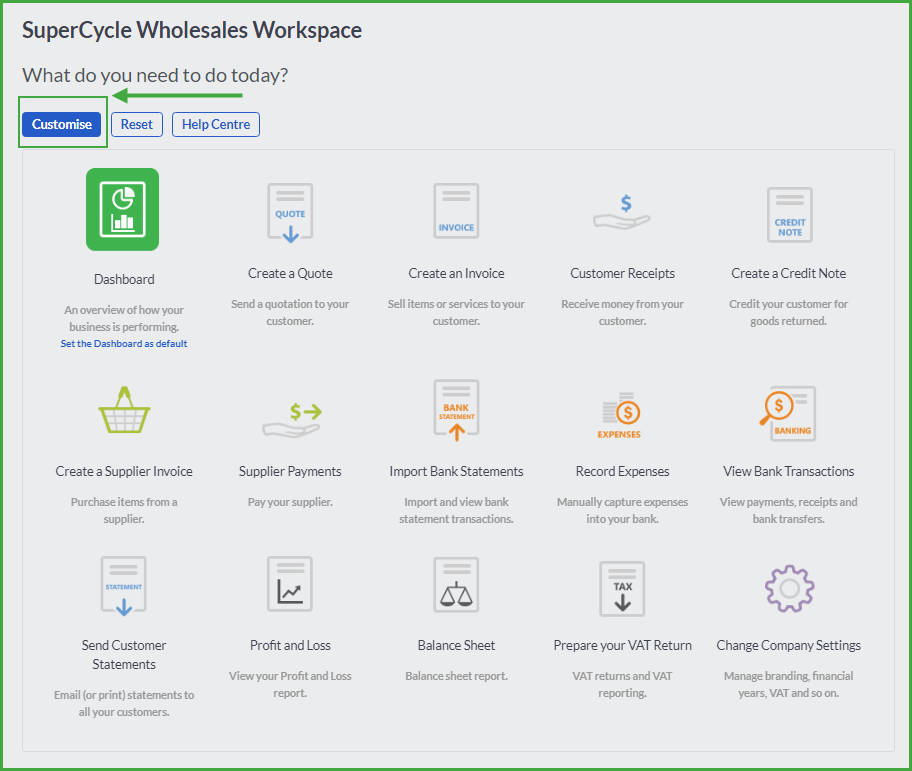The image size is (912, 771).
Task: Click 'Sell items or services' description
Action: (456, 312)
